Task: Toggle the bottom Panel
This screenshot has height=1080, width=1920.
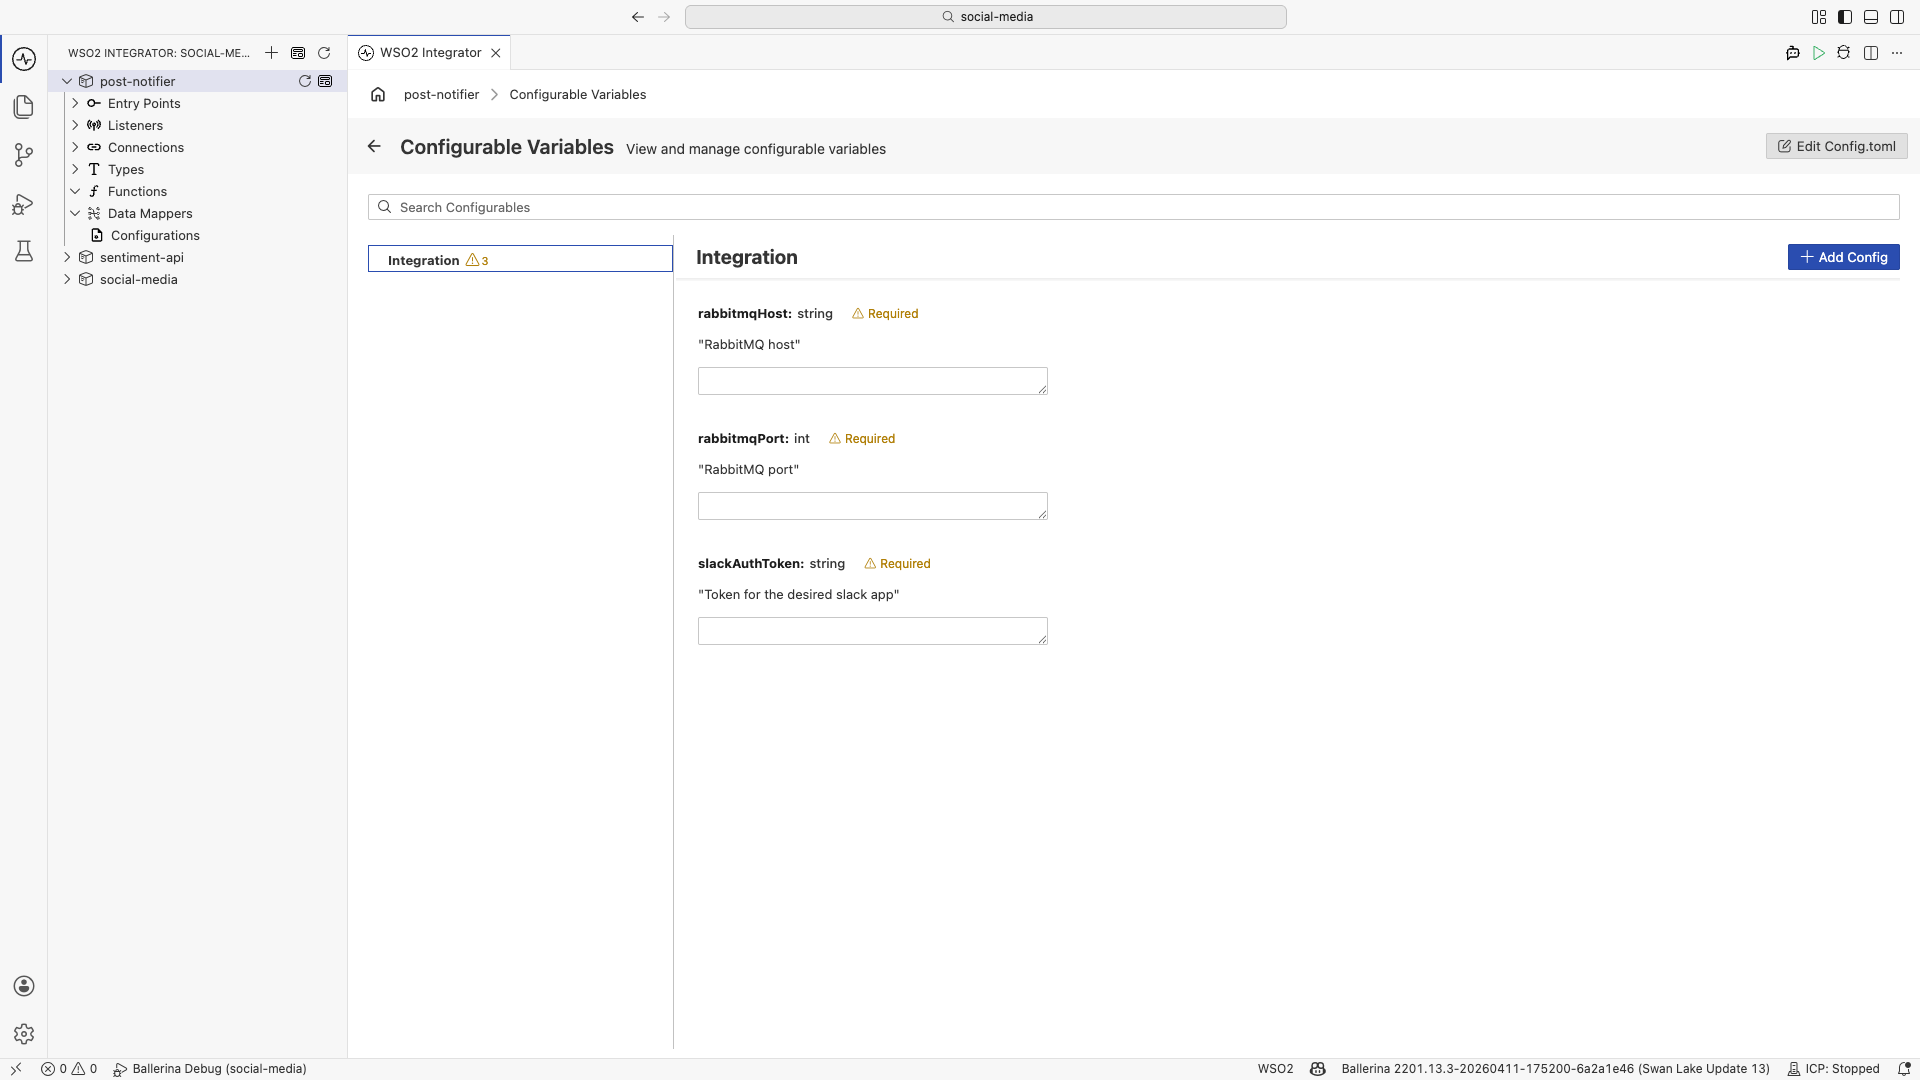Action: tap(1871, 17)
